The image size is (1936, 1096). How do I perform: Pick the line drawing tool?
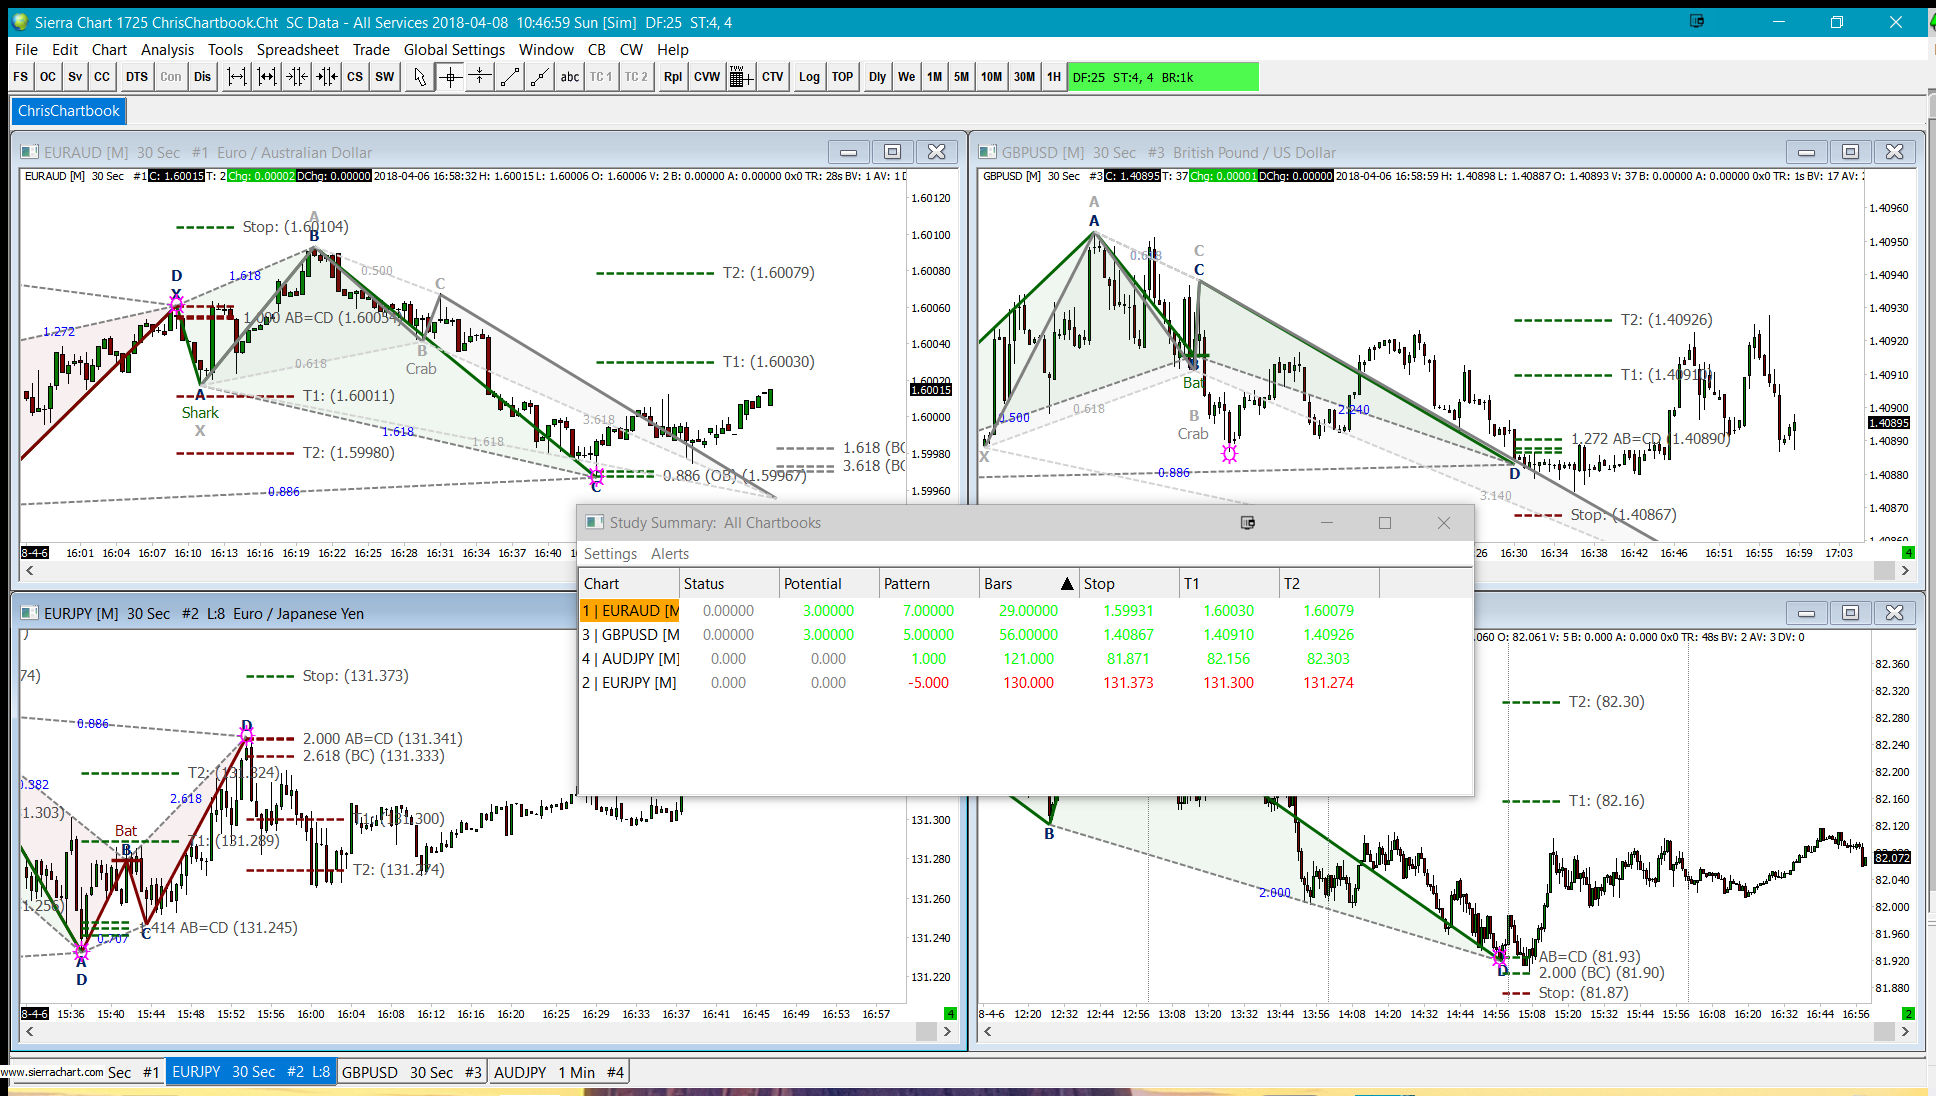click(x=510, y=77)
